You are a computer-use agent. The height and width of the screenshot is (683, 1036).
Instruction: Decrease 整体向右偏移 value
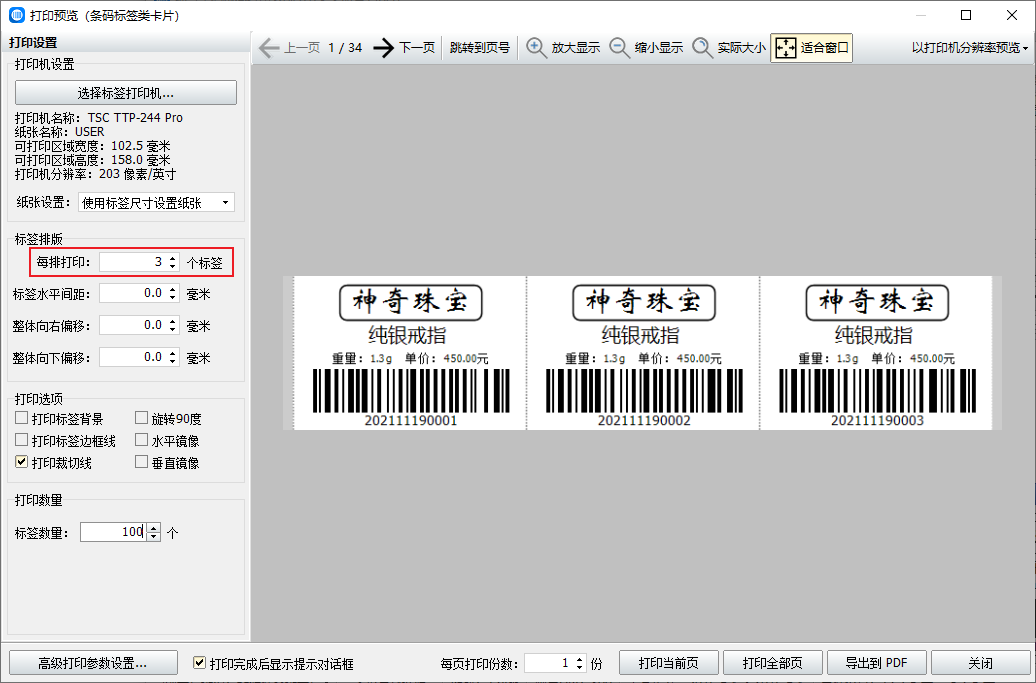click(x=172, y=330)
